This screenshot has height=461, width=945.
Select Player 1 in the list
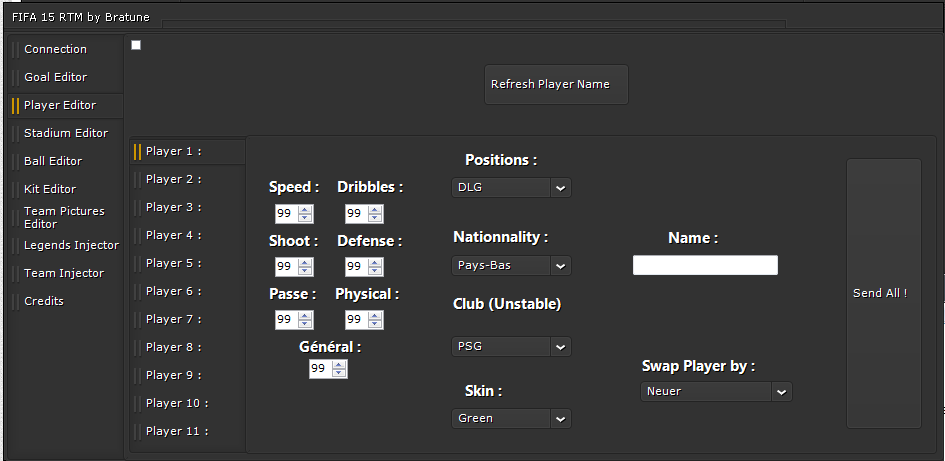tap(188, 152)
